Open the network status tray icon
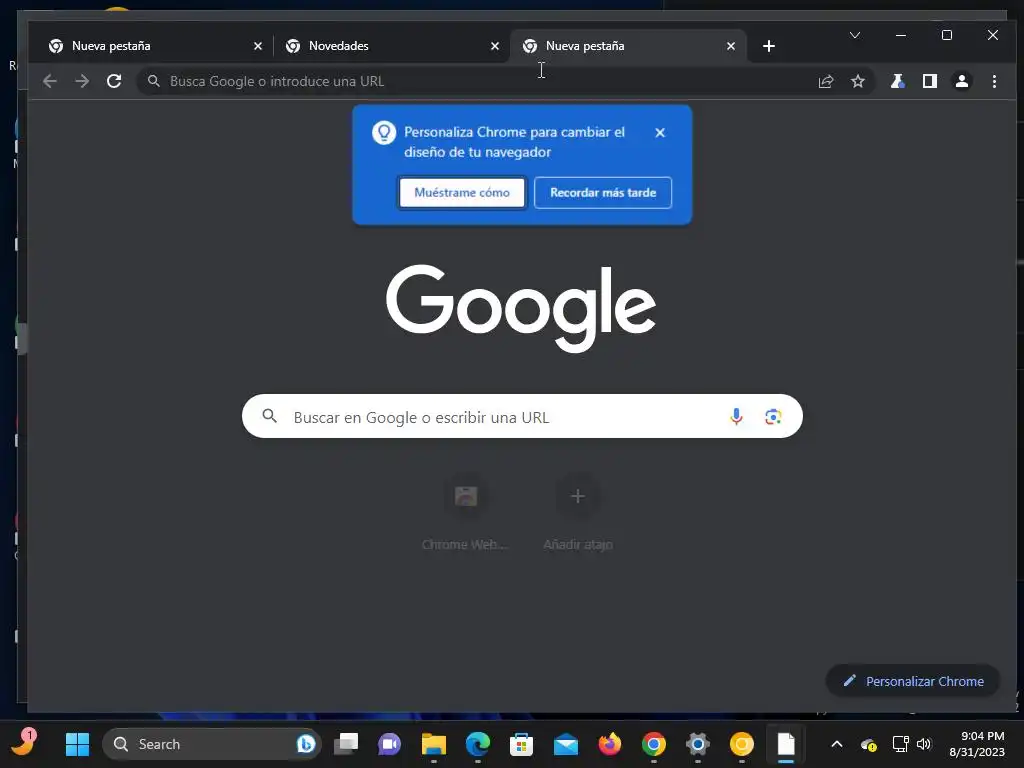The width and height of the screenshot is (1024, 768). pyautogui.click(x=901, y=744)
